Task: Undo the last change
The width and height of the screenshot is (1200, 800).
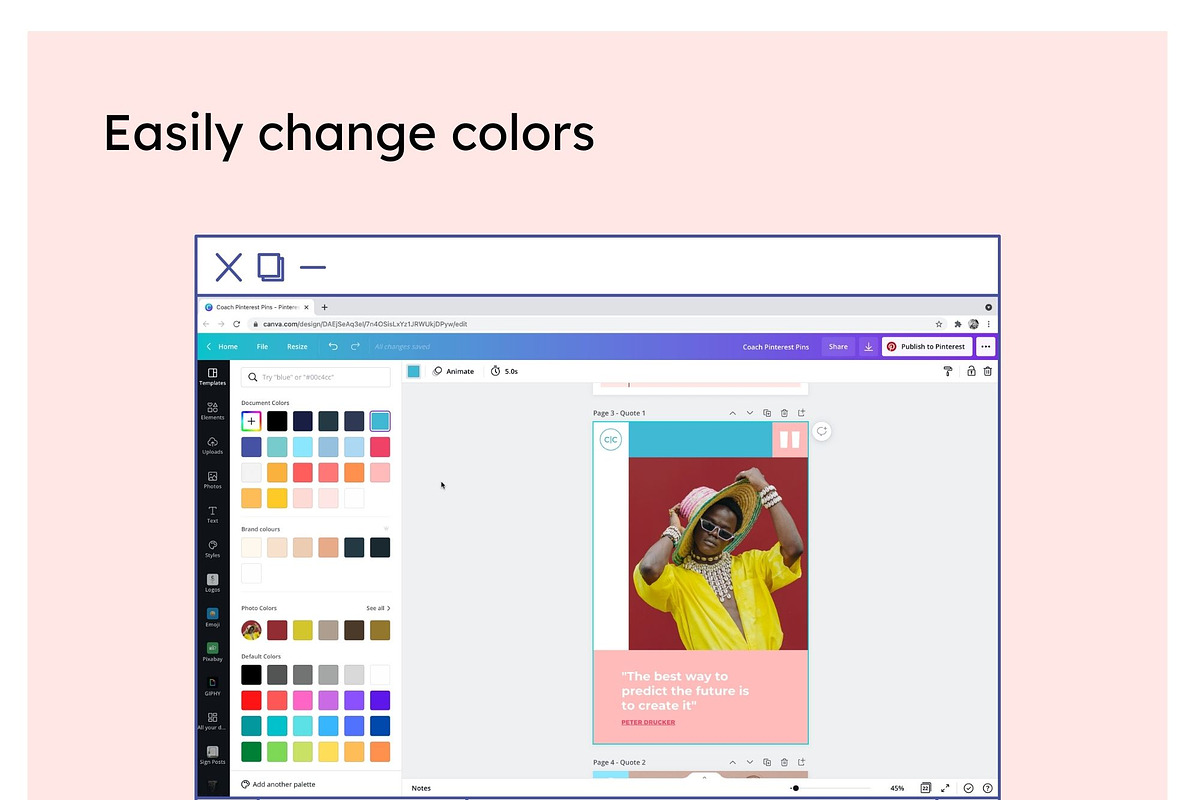Action: (x=333, y=346)
